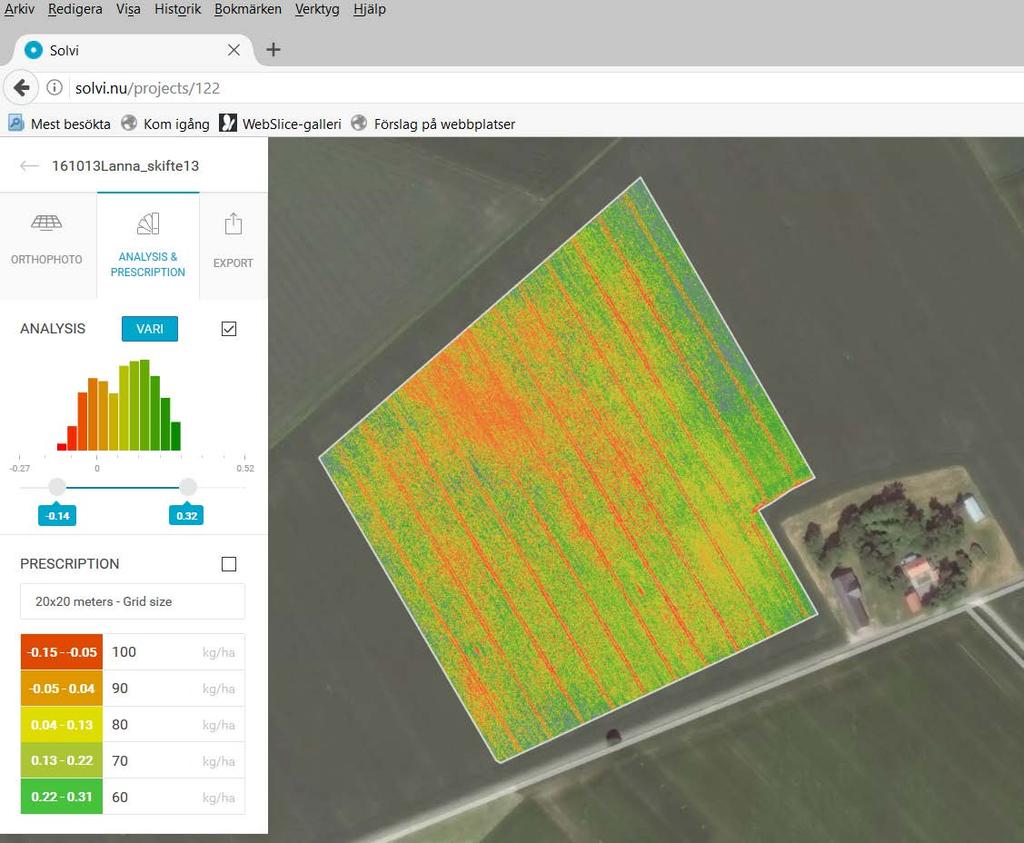Open the 20x20 meters Grid size dropdown

(x=133, y=601)
